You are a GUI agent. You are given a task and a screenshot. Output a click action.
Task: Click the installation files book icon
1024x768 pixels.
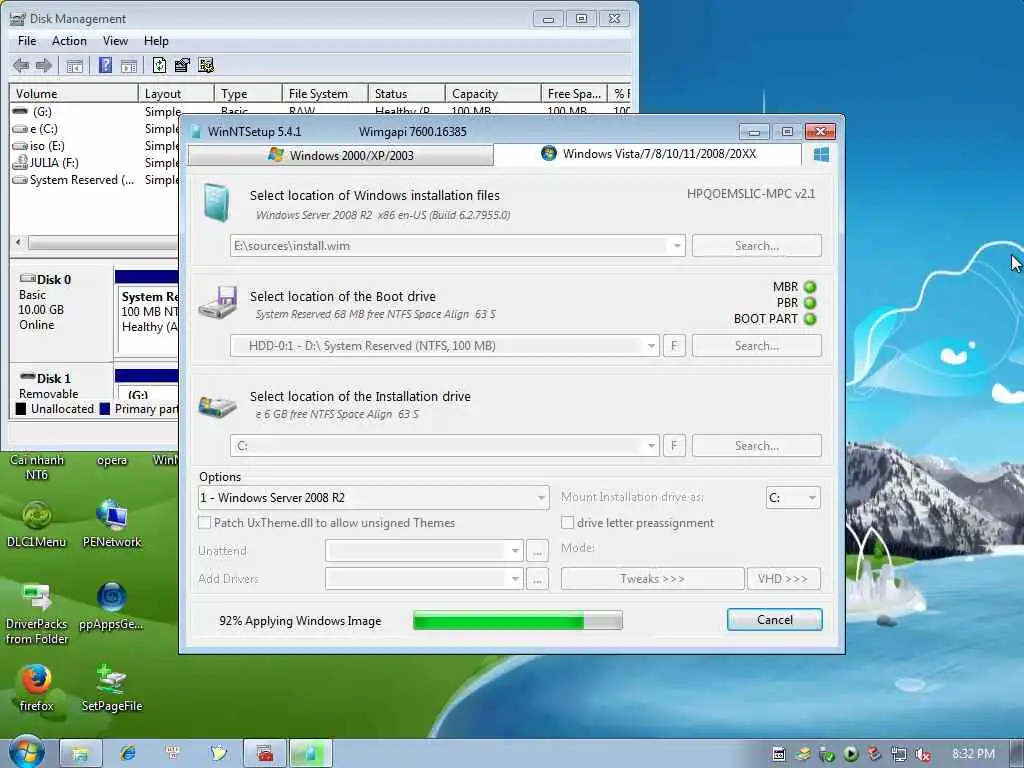click(x=216, y=202)
